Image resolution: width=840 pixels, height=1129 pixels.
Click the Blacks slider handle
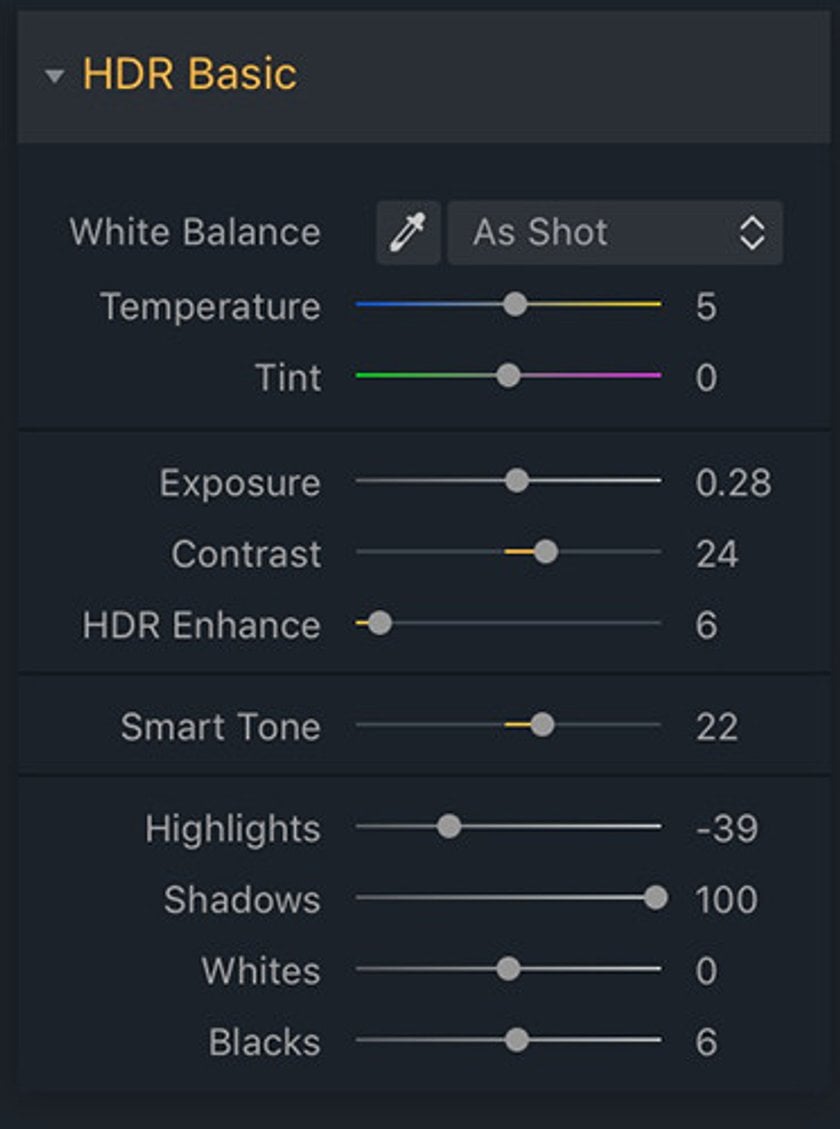coord(516,1040)
